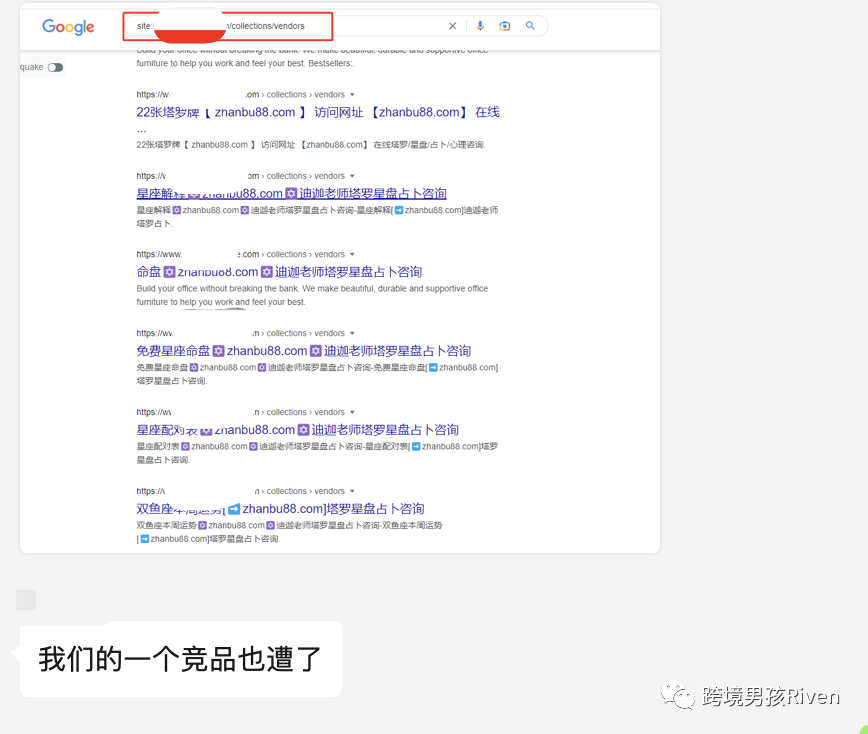
Task: Start voice search with the microphone icon
Action: [480, 26]
